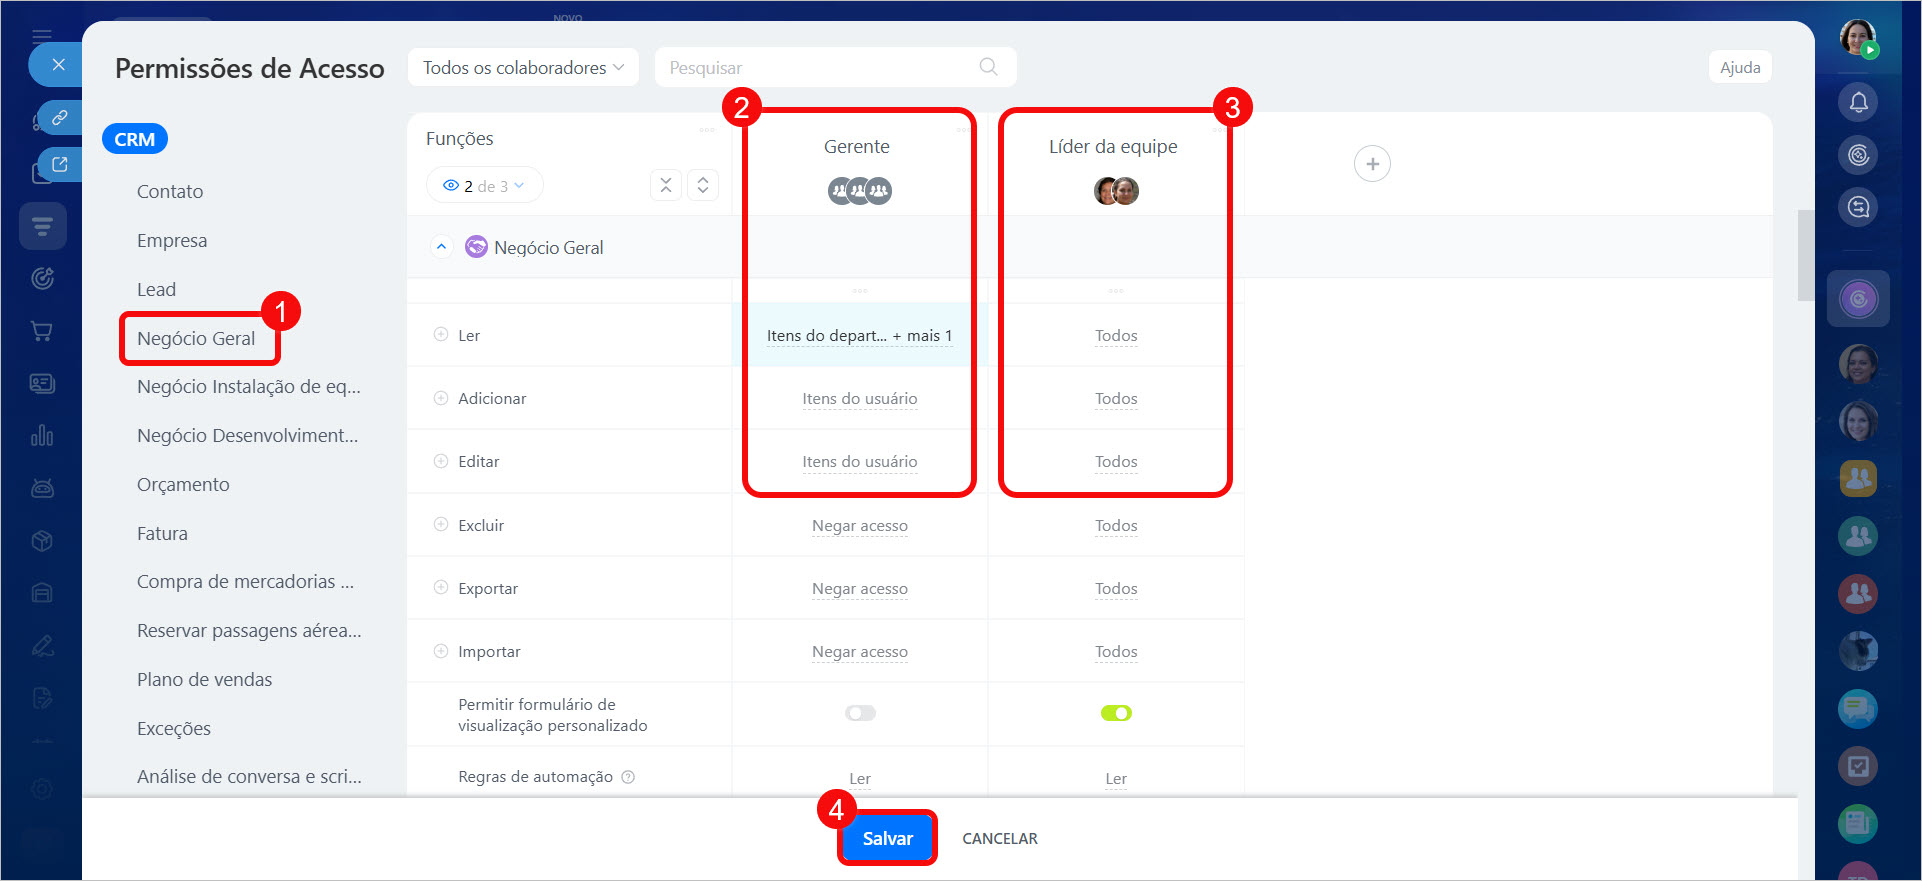Expand all sections icon in Funções
This screenshot has width=1922, height=881.
[x=703, y=185]
